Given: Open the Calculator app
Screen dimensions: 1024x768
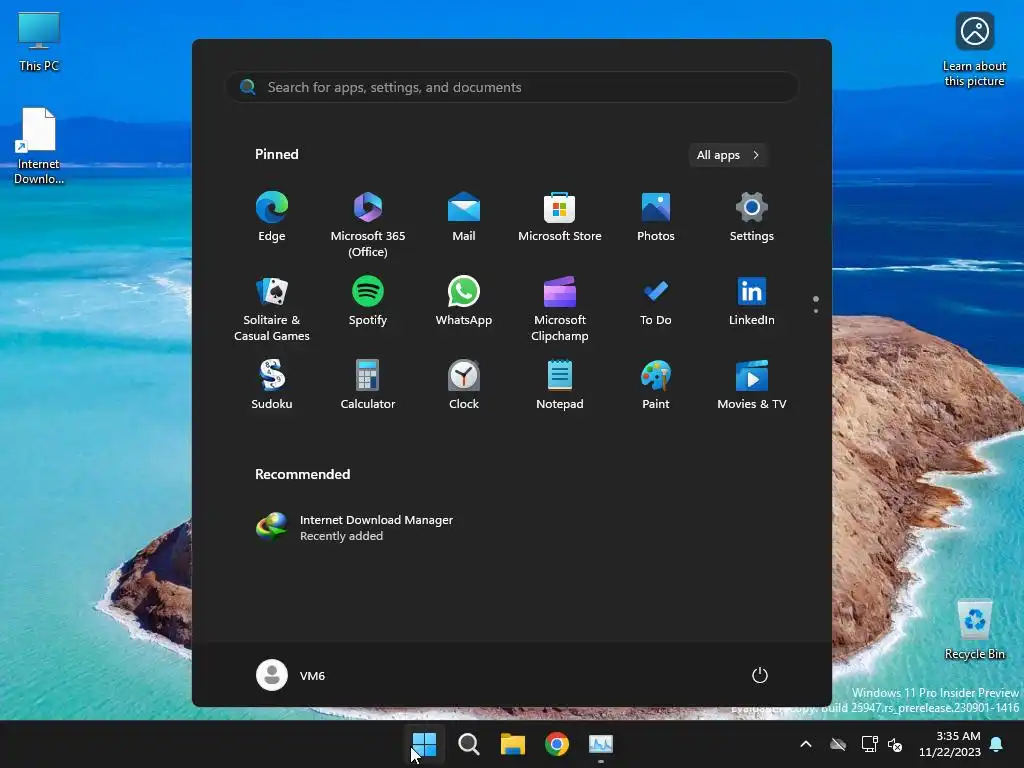Looking at the screenshot, I should [368, 385].
